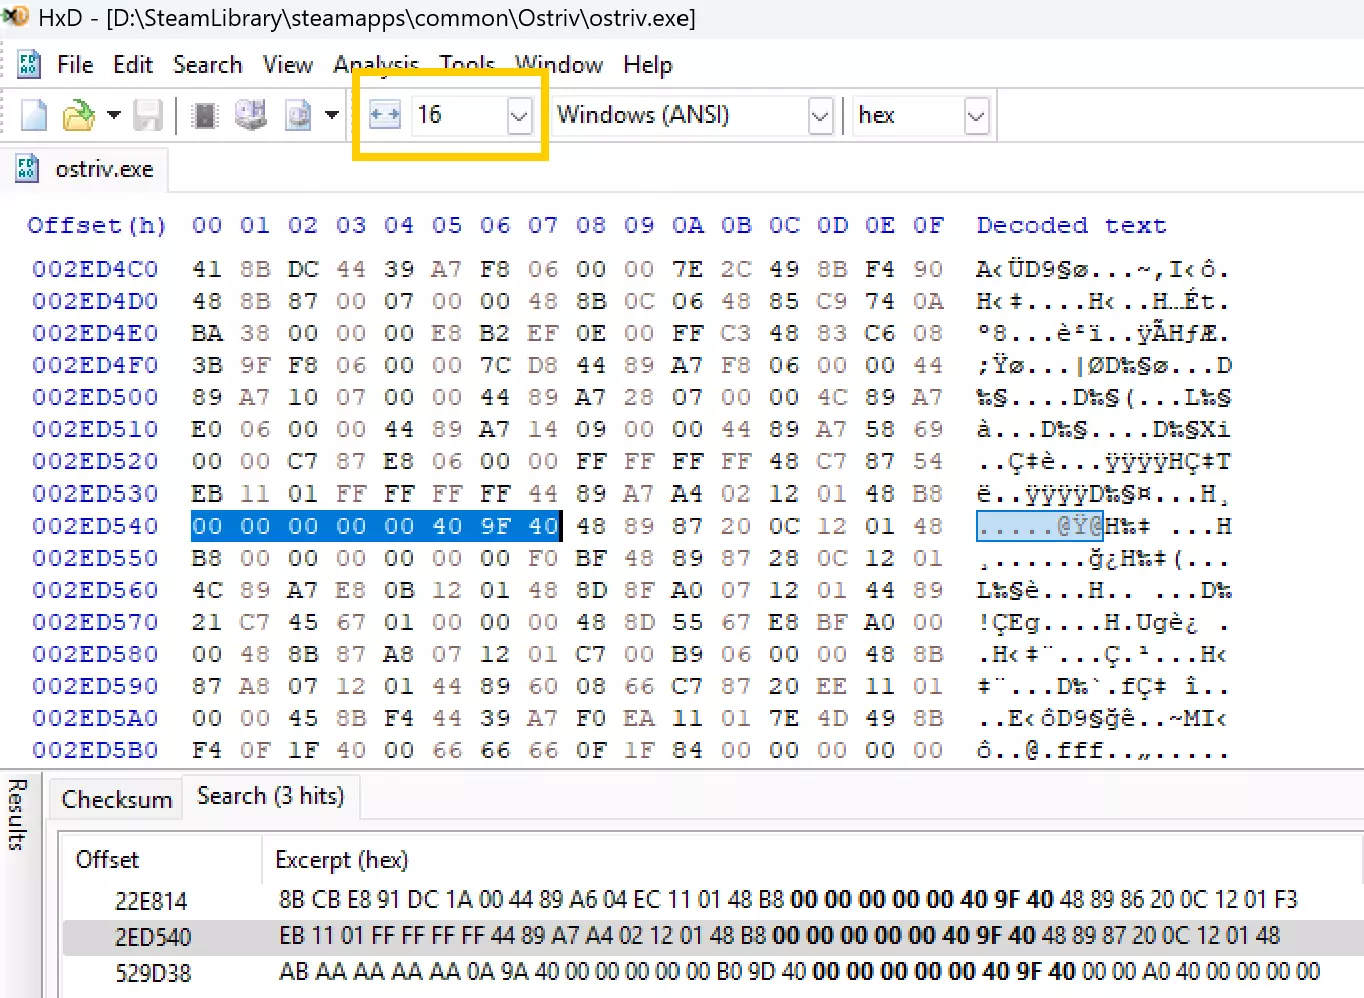This screenshot has height=998, width=1364.
Task: Click row offset 002ED5A0
Action: pos(95,718)
